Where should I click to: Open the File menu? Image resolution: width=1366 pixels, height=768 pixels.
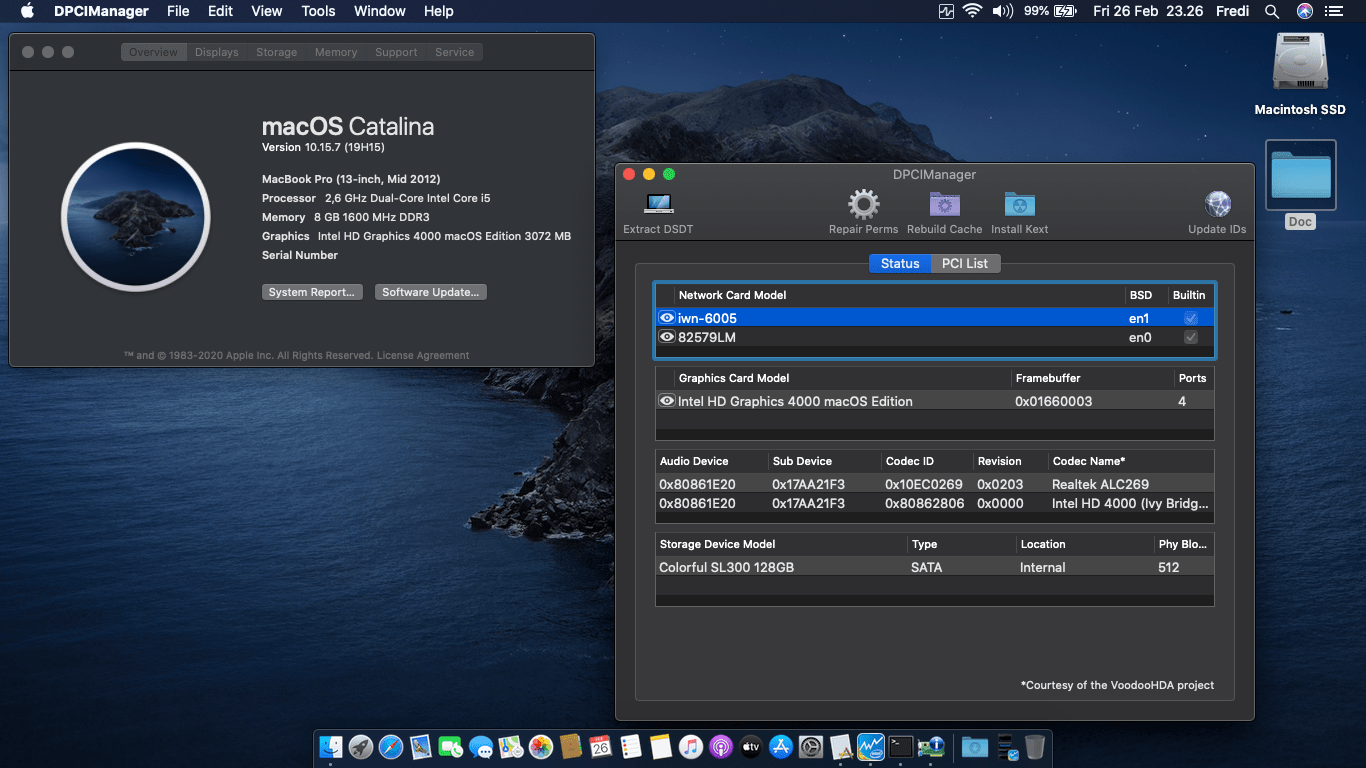[178, 11]
